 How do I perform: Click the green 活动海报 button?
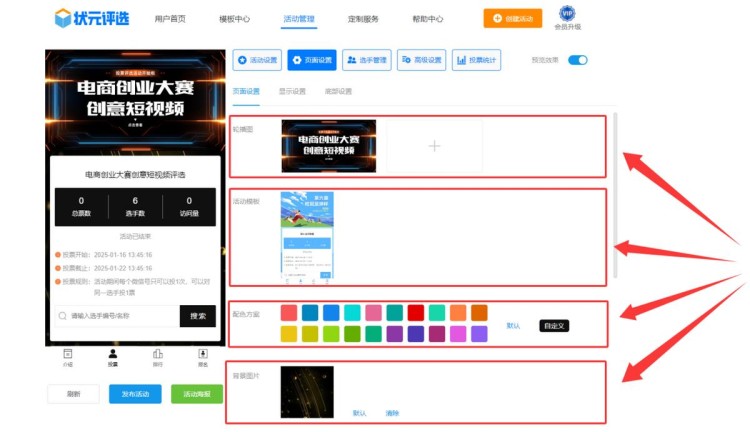coord(197,394)
